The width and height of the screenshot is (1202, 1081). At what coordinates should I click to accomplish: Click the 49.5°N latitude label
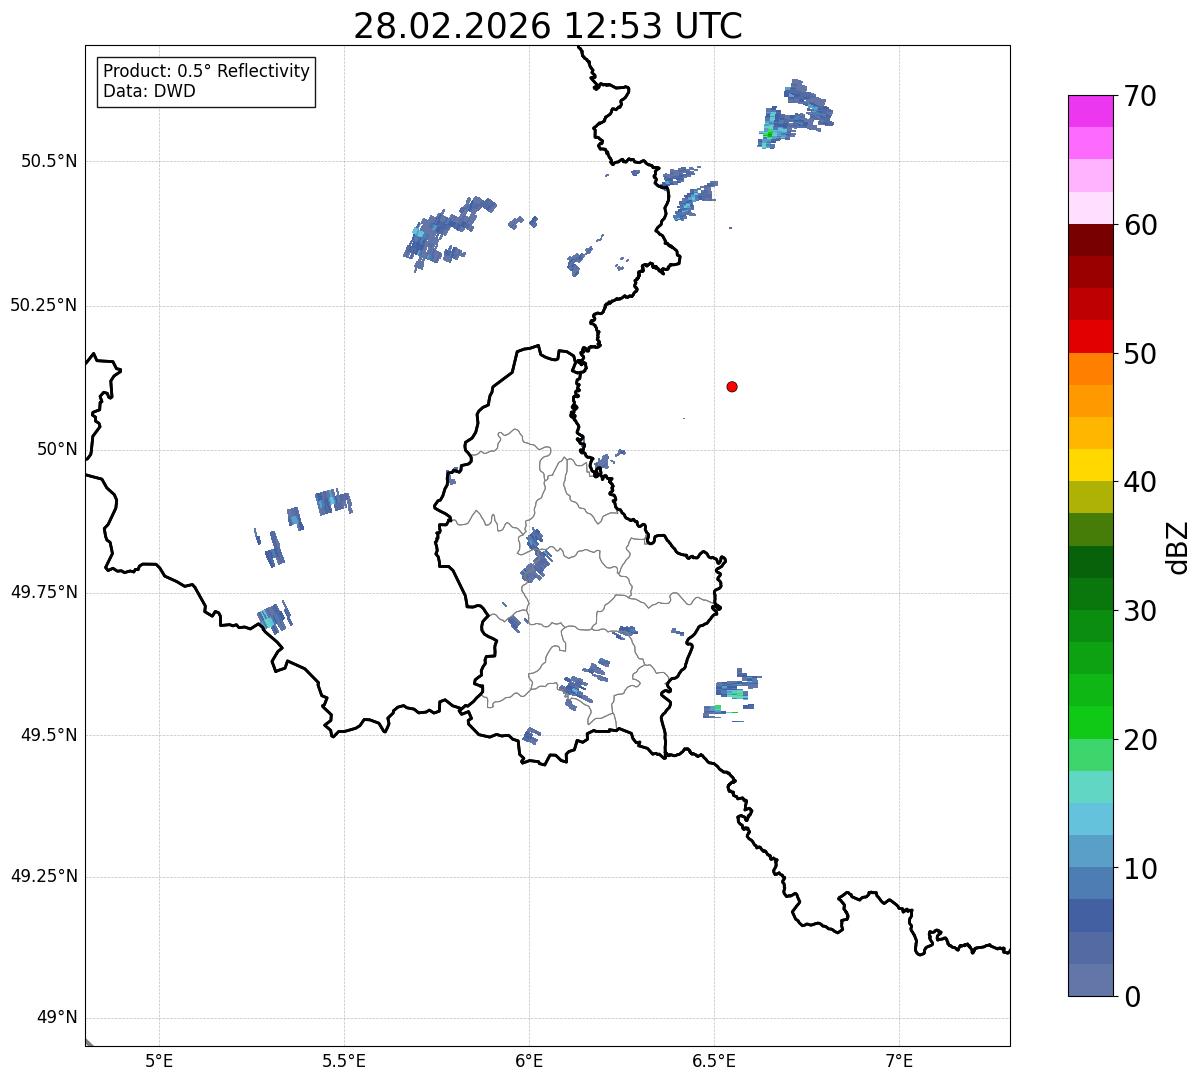pos(49,735)
